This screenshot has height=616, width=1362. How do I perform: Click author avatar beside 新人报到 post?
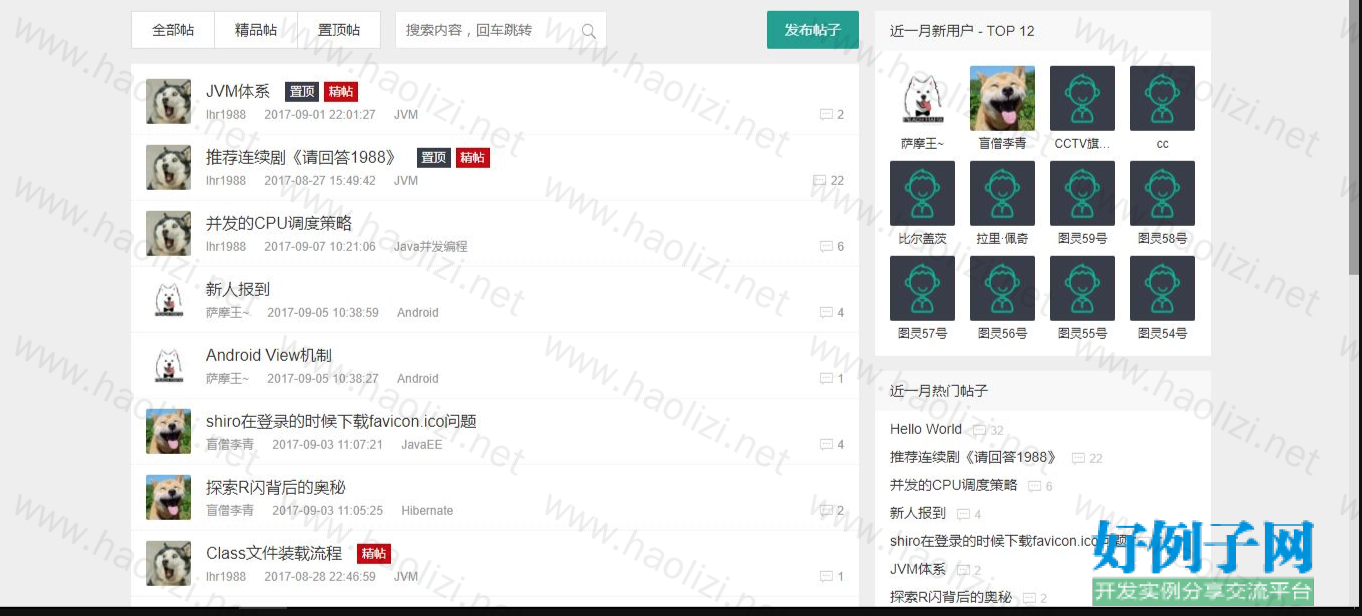pos(168,299)
